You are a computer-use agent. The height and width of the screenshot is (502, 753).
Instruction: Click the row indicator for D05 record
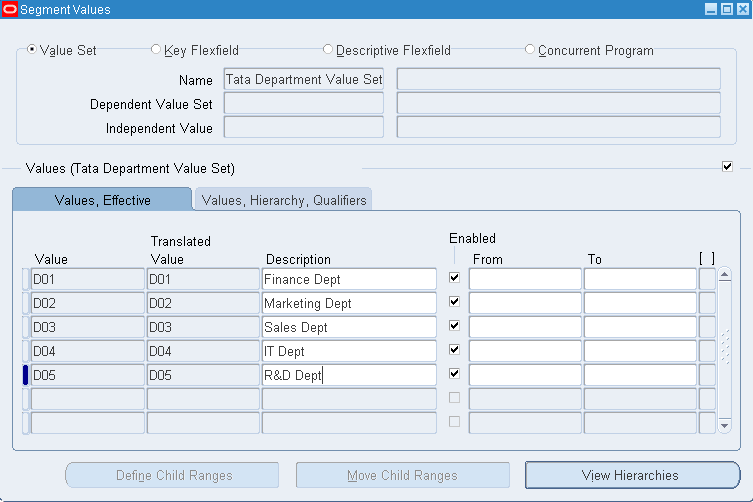point(25,375)
